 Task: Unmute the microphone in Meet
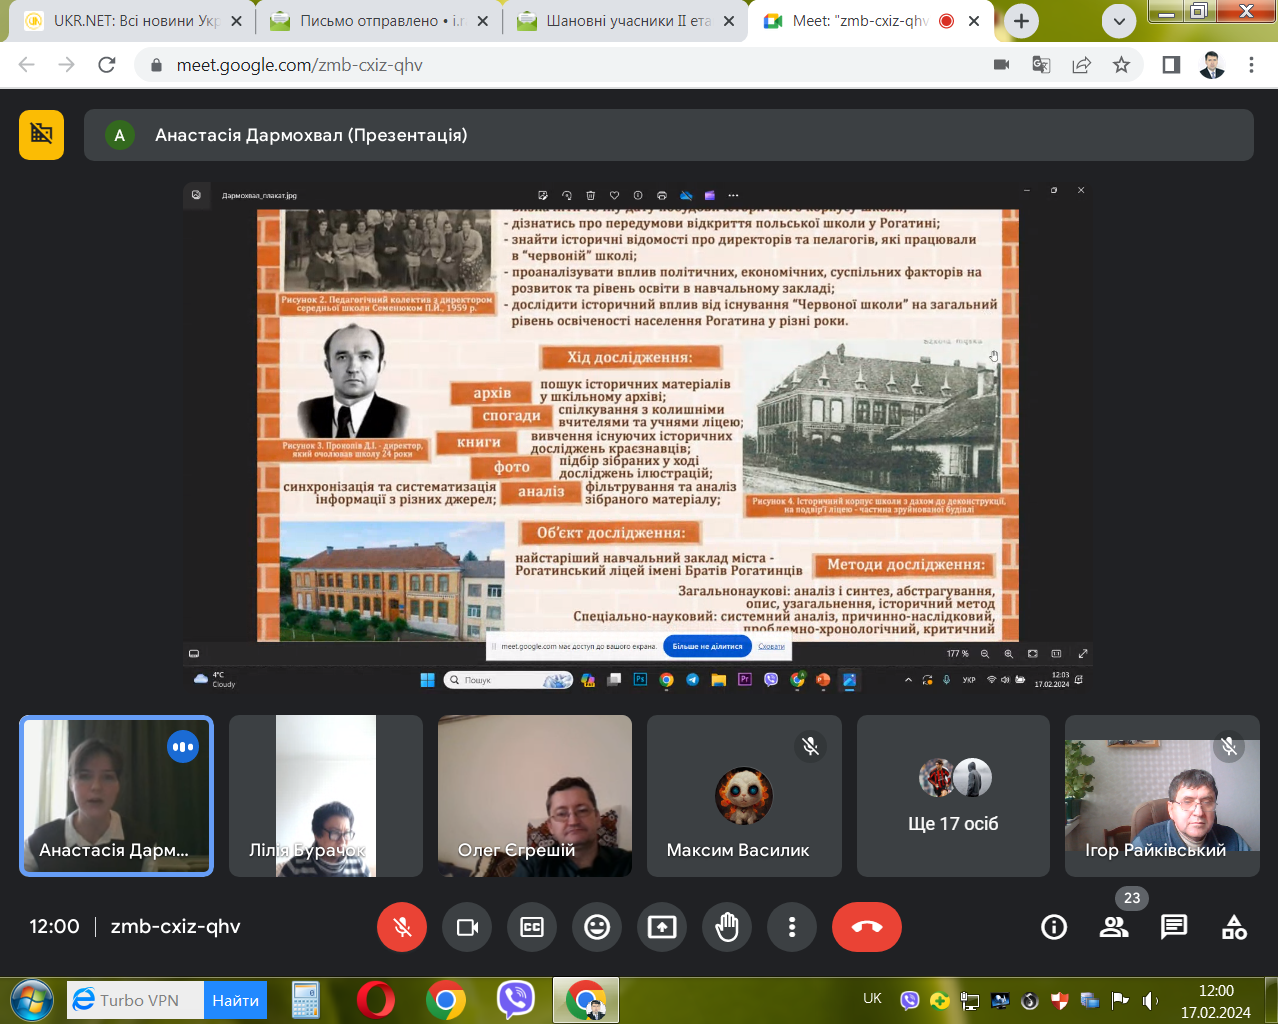[x=402, y=927]
